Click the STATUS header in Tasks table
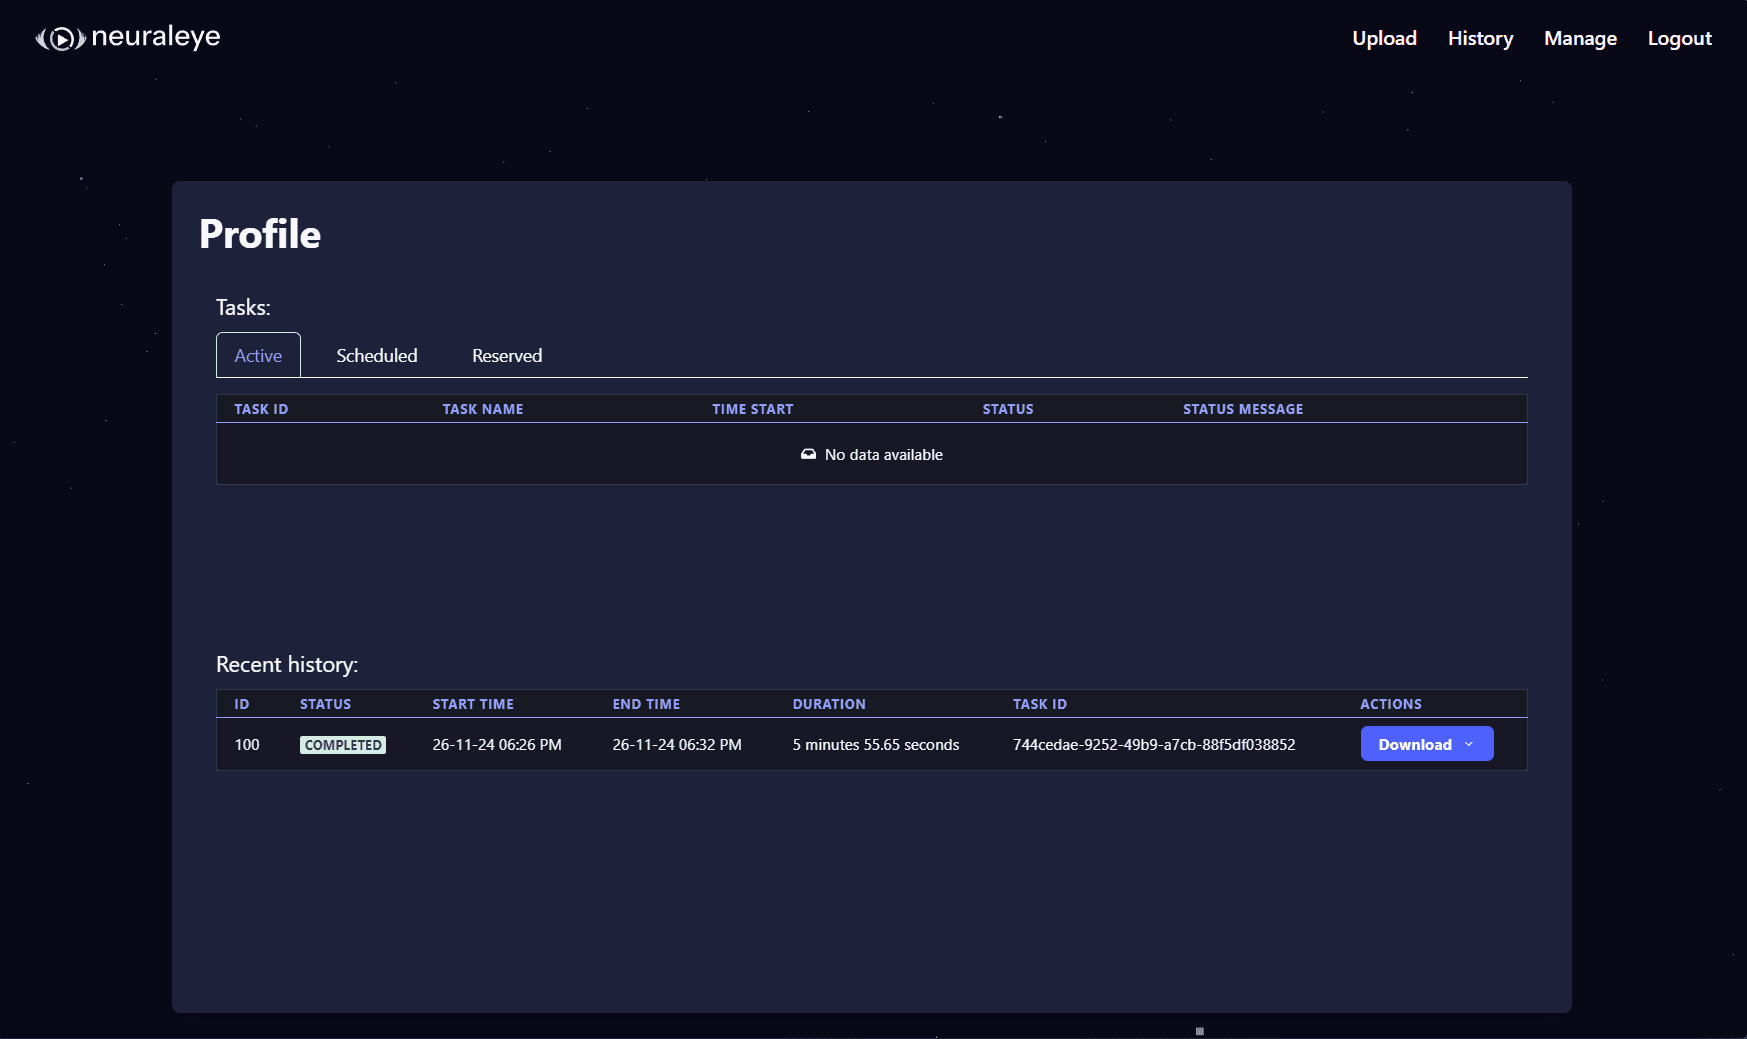This screenshot has width=1747, height=1039. pos(1008,409)
